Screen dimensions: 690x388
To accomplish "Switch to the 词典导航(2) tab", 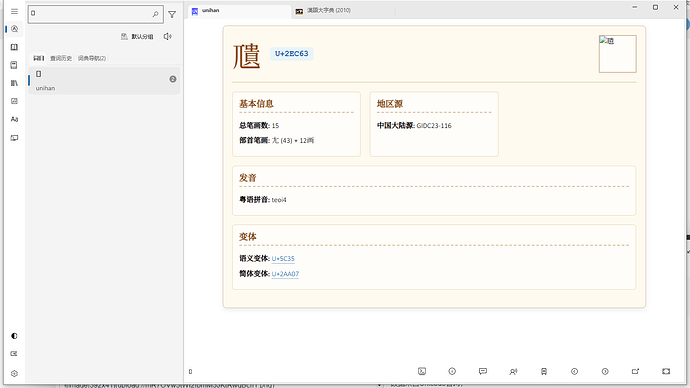I will pos(92,58).
